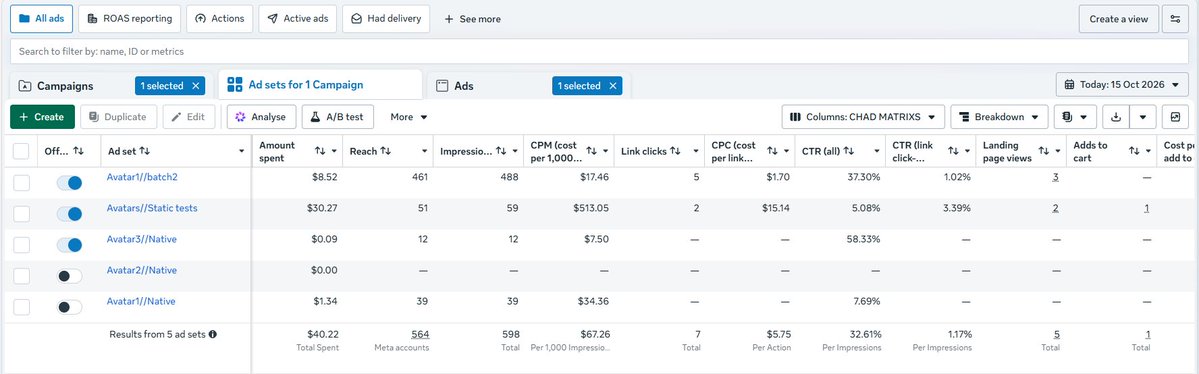Sort the Adds to cart column arrows icon
The width and height of the screenshot is (1199, 374).
[1134, 151]
